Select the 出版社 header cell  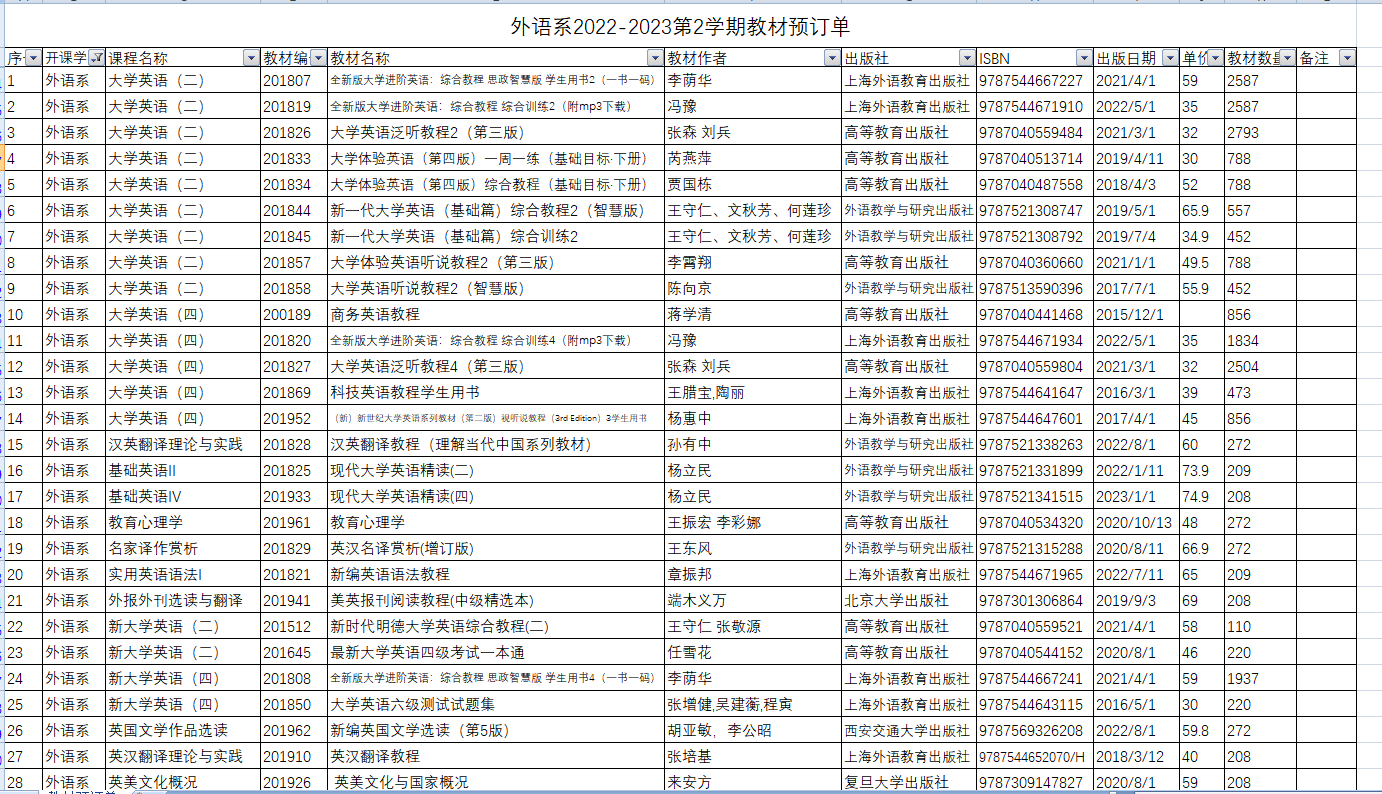click(x=909, y=58)
